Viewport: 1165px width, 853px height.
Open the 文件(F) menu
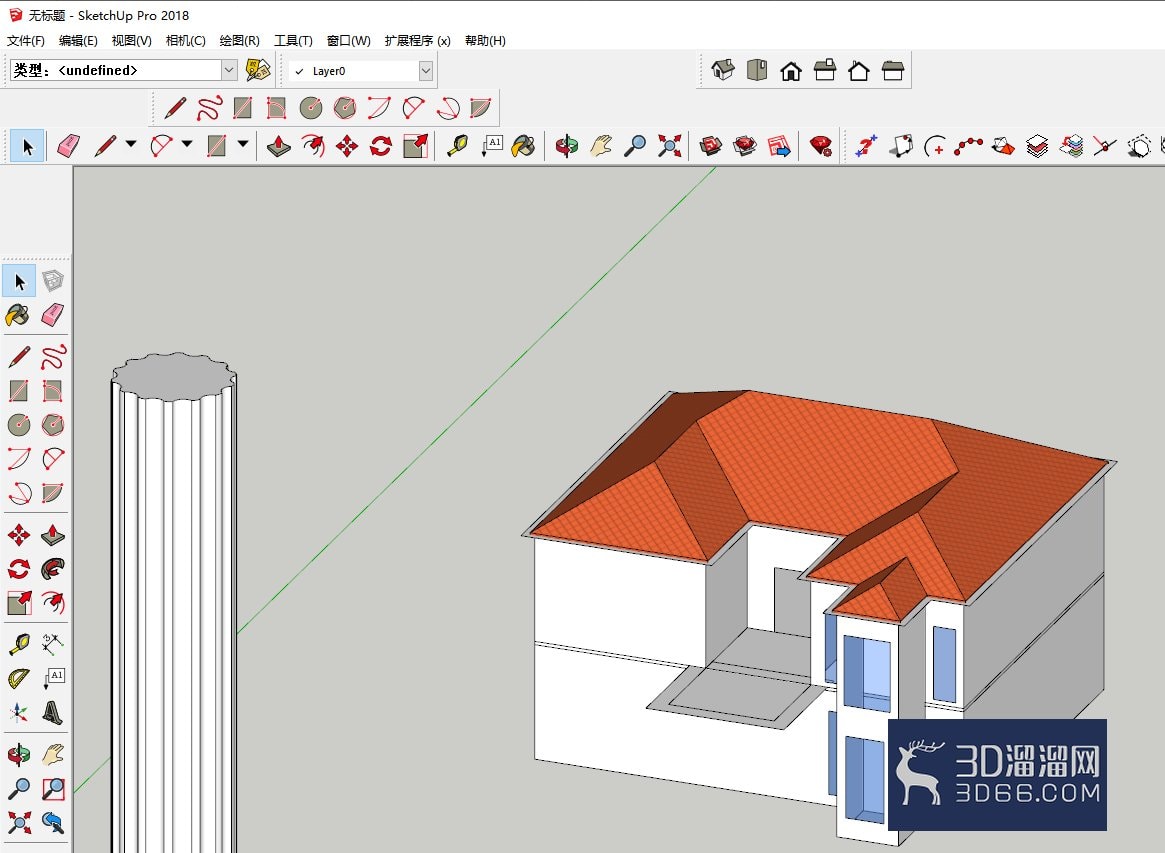coord(26,40)
